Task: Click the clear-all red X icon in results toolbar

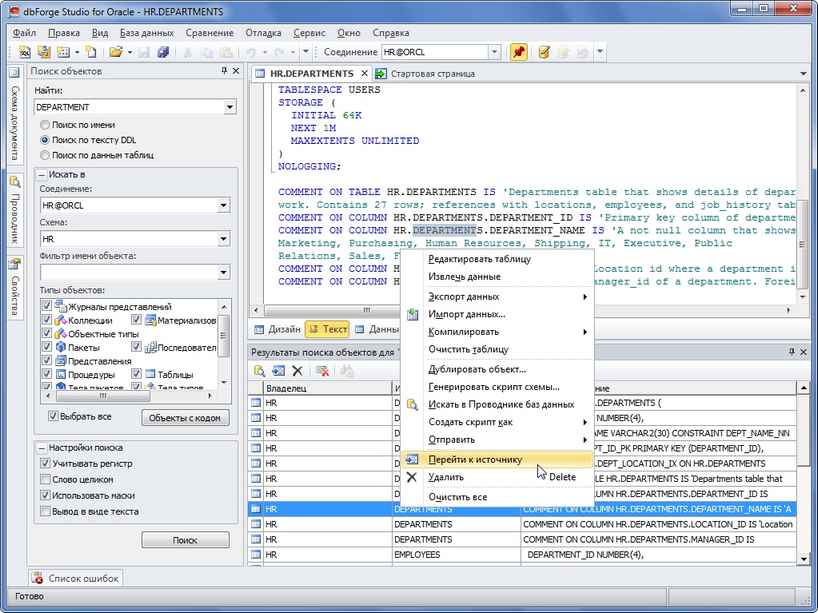Action: point(322,371)
